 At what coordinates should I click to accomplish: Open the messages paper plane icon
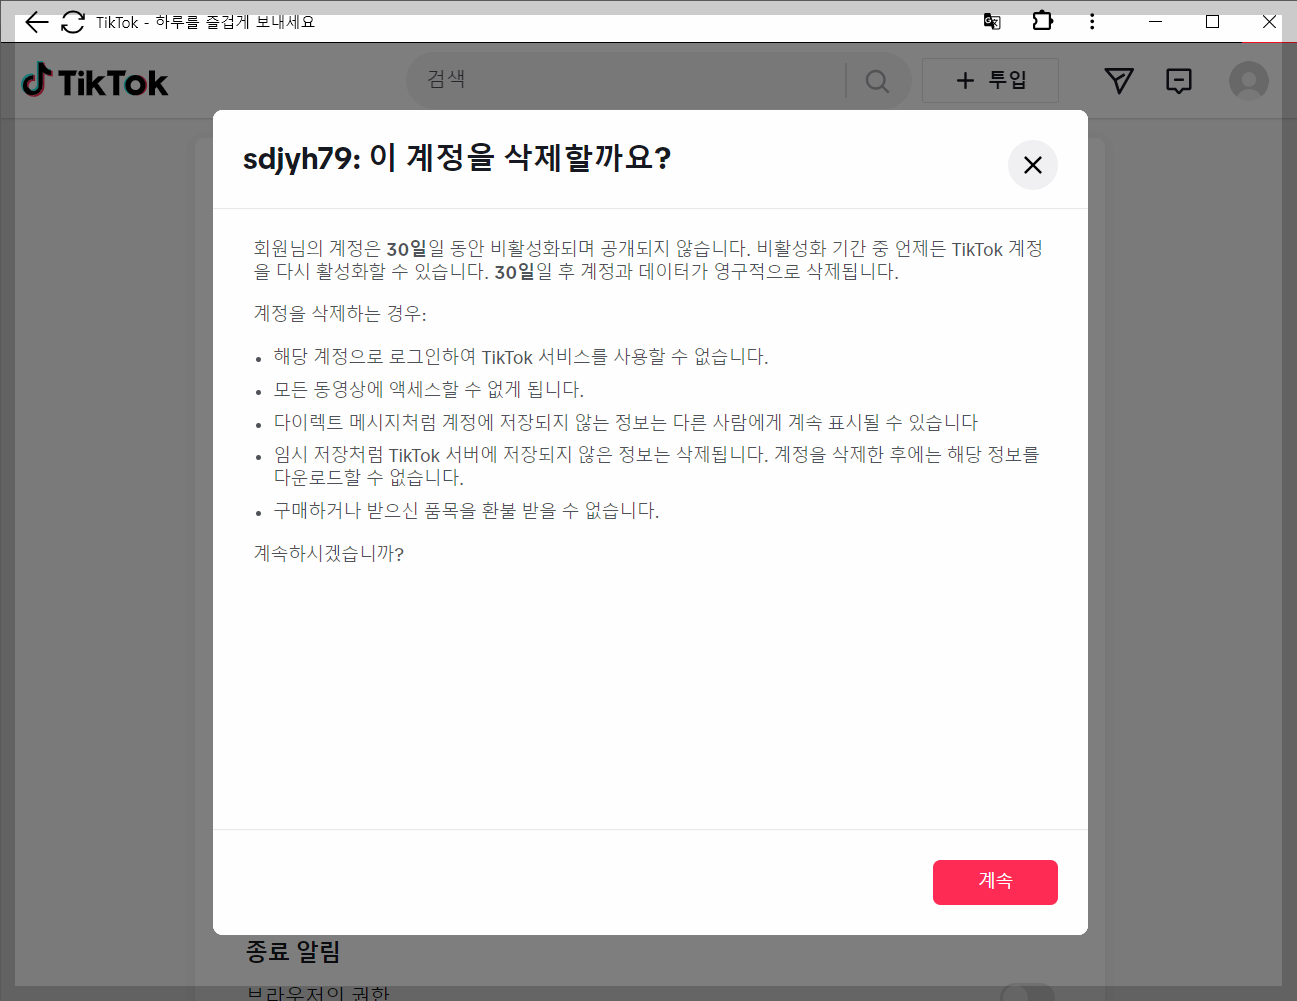pyautogui.click(x=1119, y=81)
